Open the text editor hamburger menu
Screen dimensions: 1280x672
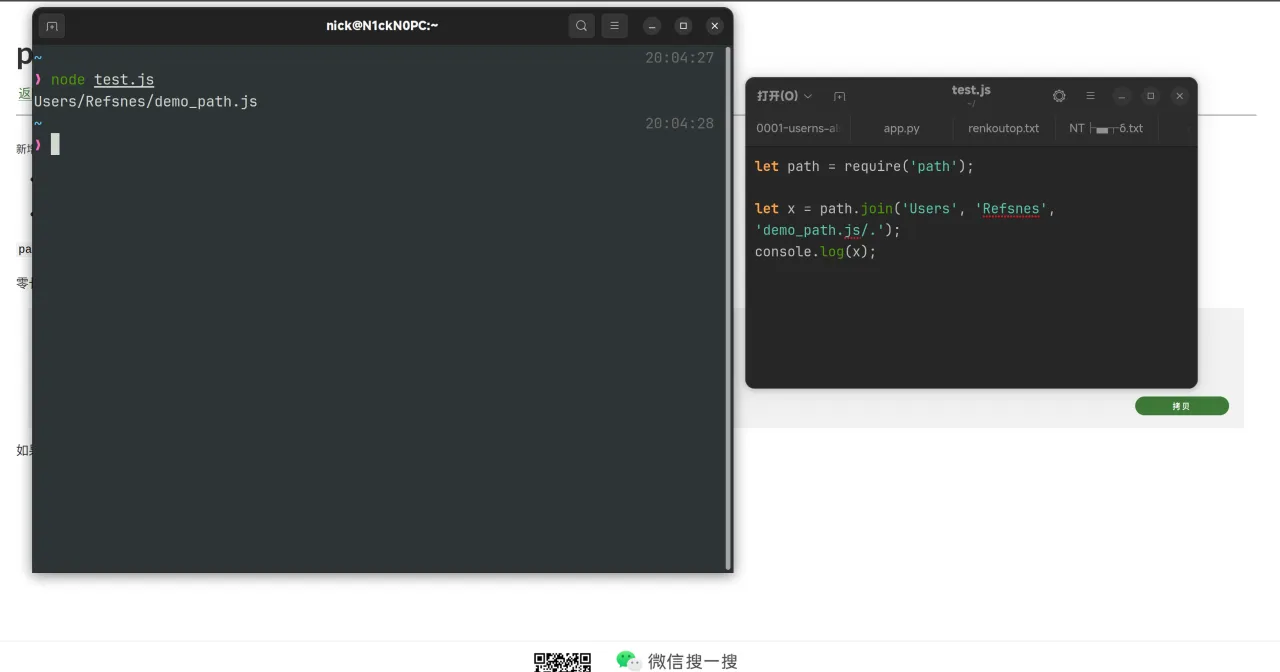pyautogui.click(x=1090, y=96)
